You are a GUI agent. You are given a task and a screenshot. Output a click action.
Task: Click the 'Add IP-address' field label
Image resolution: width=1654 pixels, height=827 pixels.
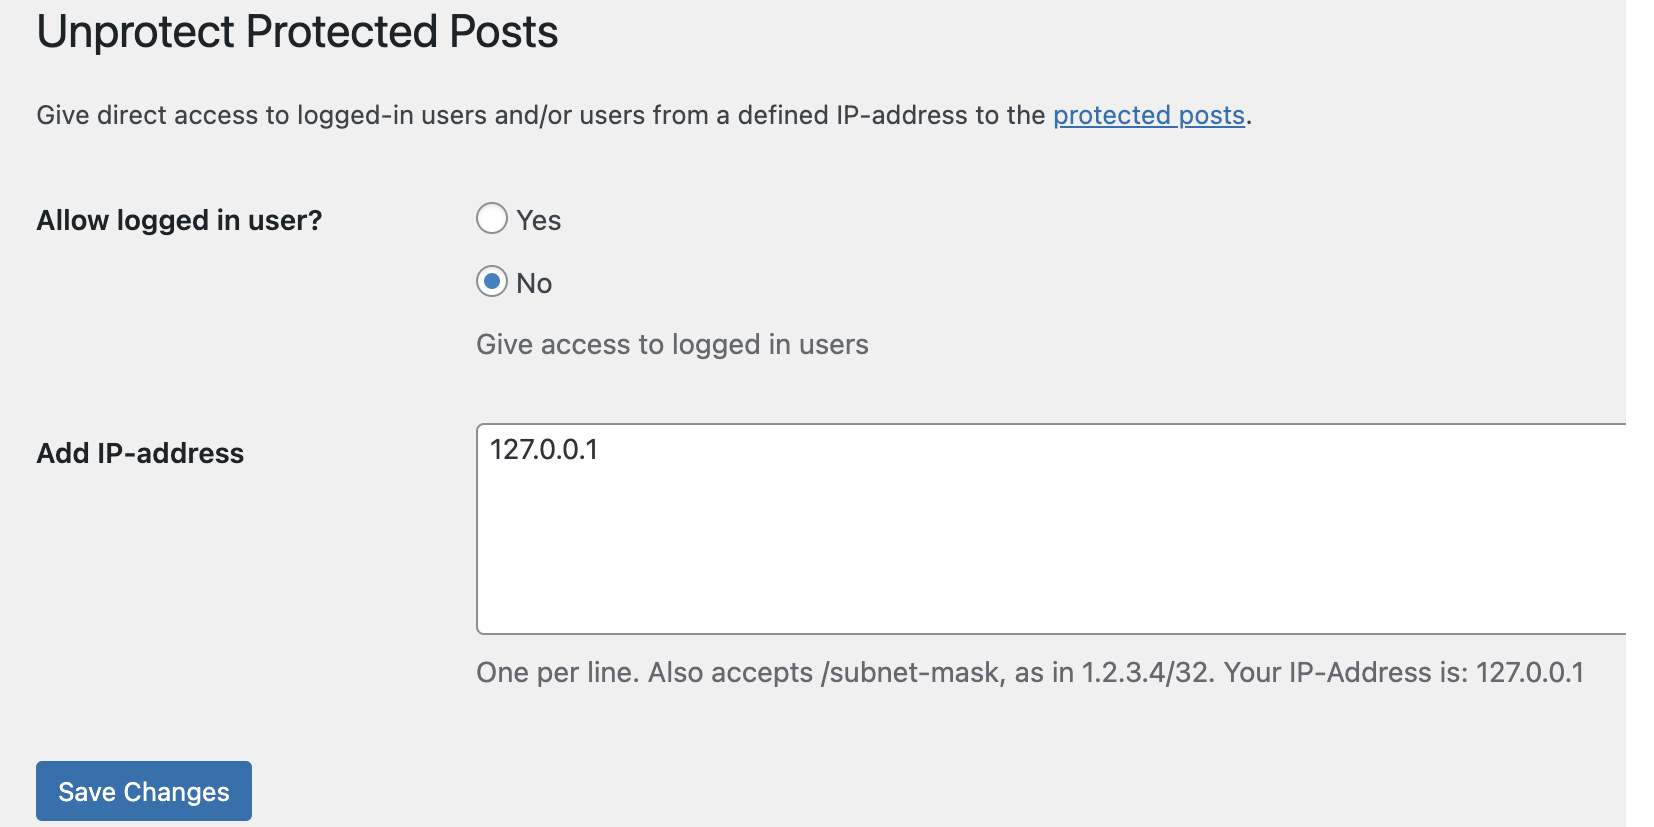coord(140,454)
